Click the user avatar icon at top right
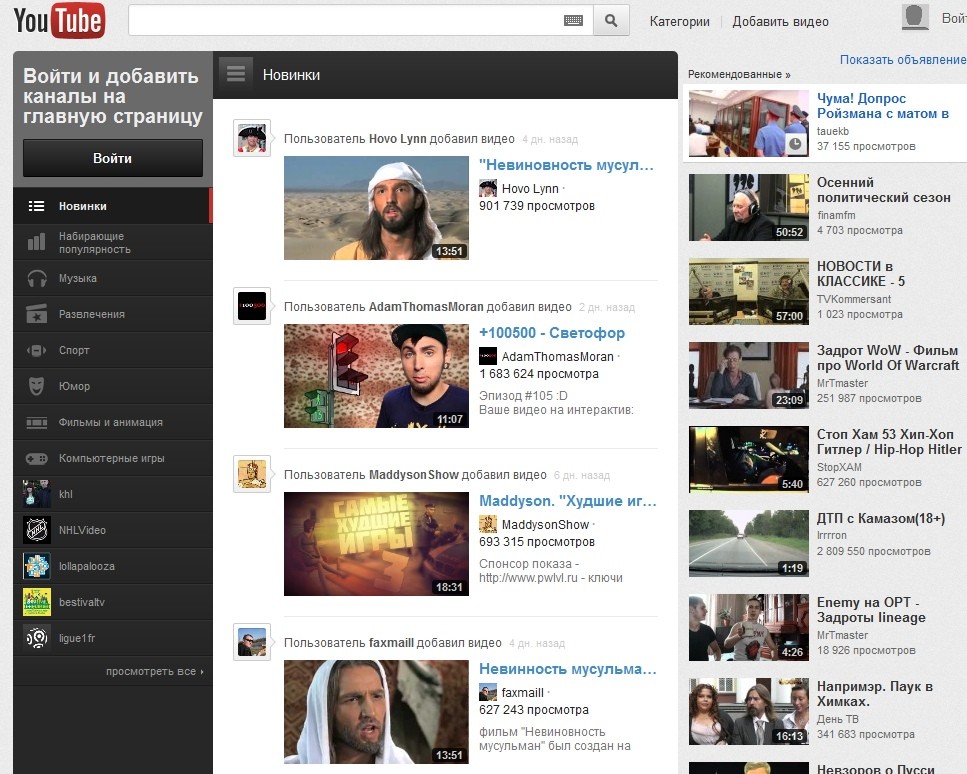The width and height of the screenshot is (967, 774). tap(915, 17)
